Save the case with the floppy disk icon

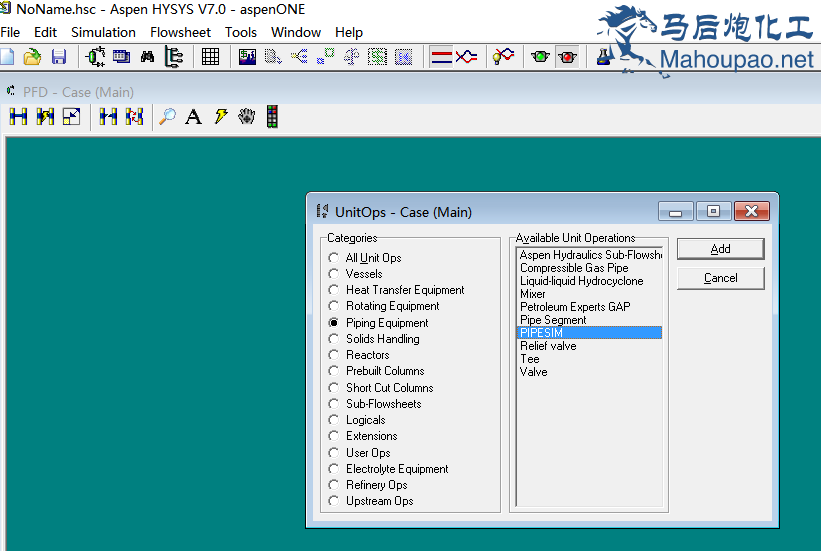pyautogui.click(x=59, y=56)
